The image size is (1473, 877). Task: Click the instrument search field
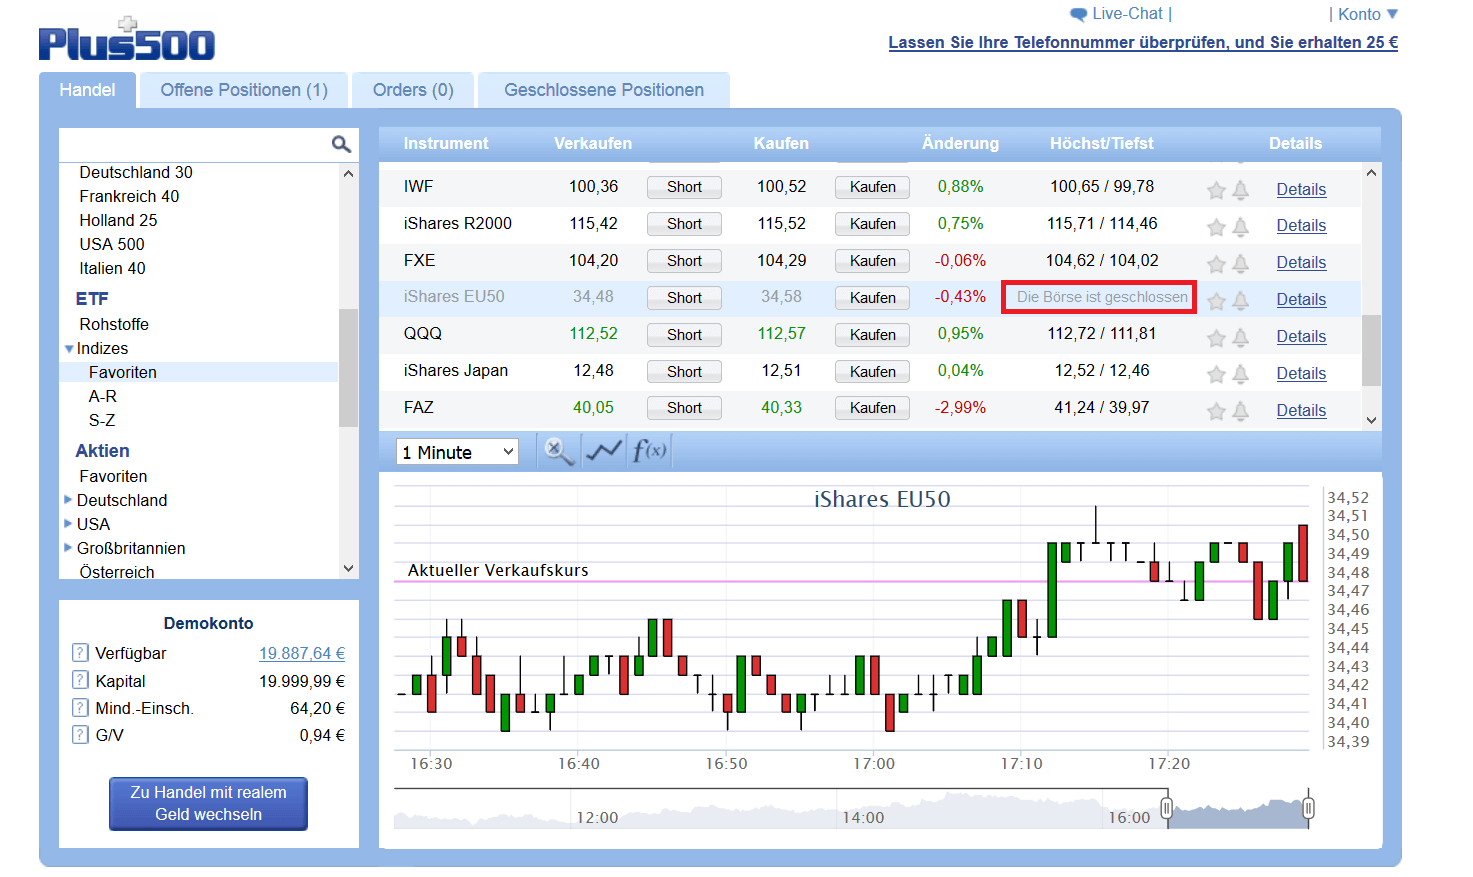point(195,144)
